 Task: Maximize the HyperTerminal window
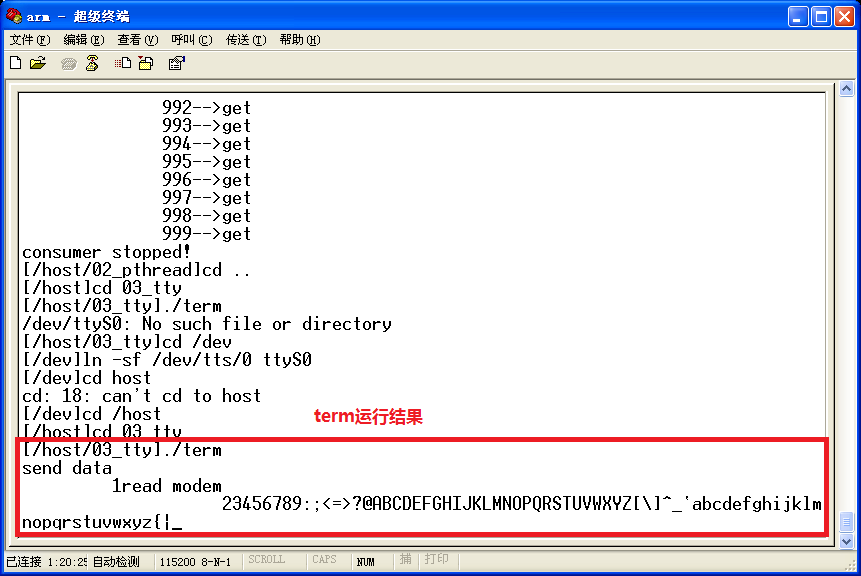pyautogui.click(x=821, y=16)
